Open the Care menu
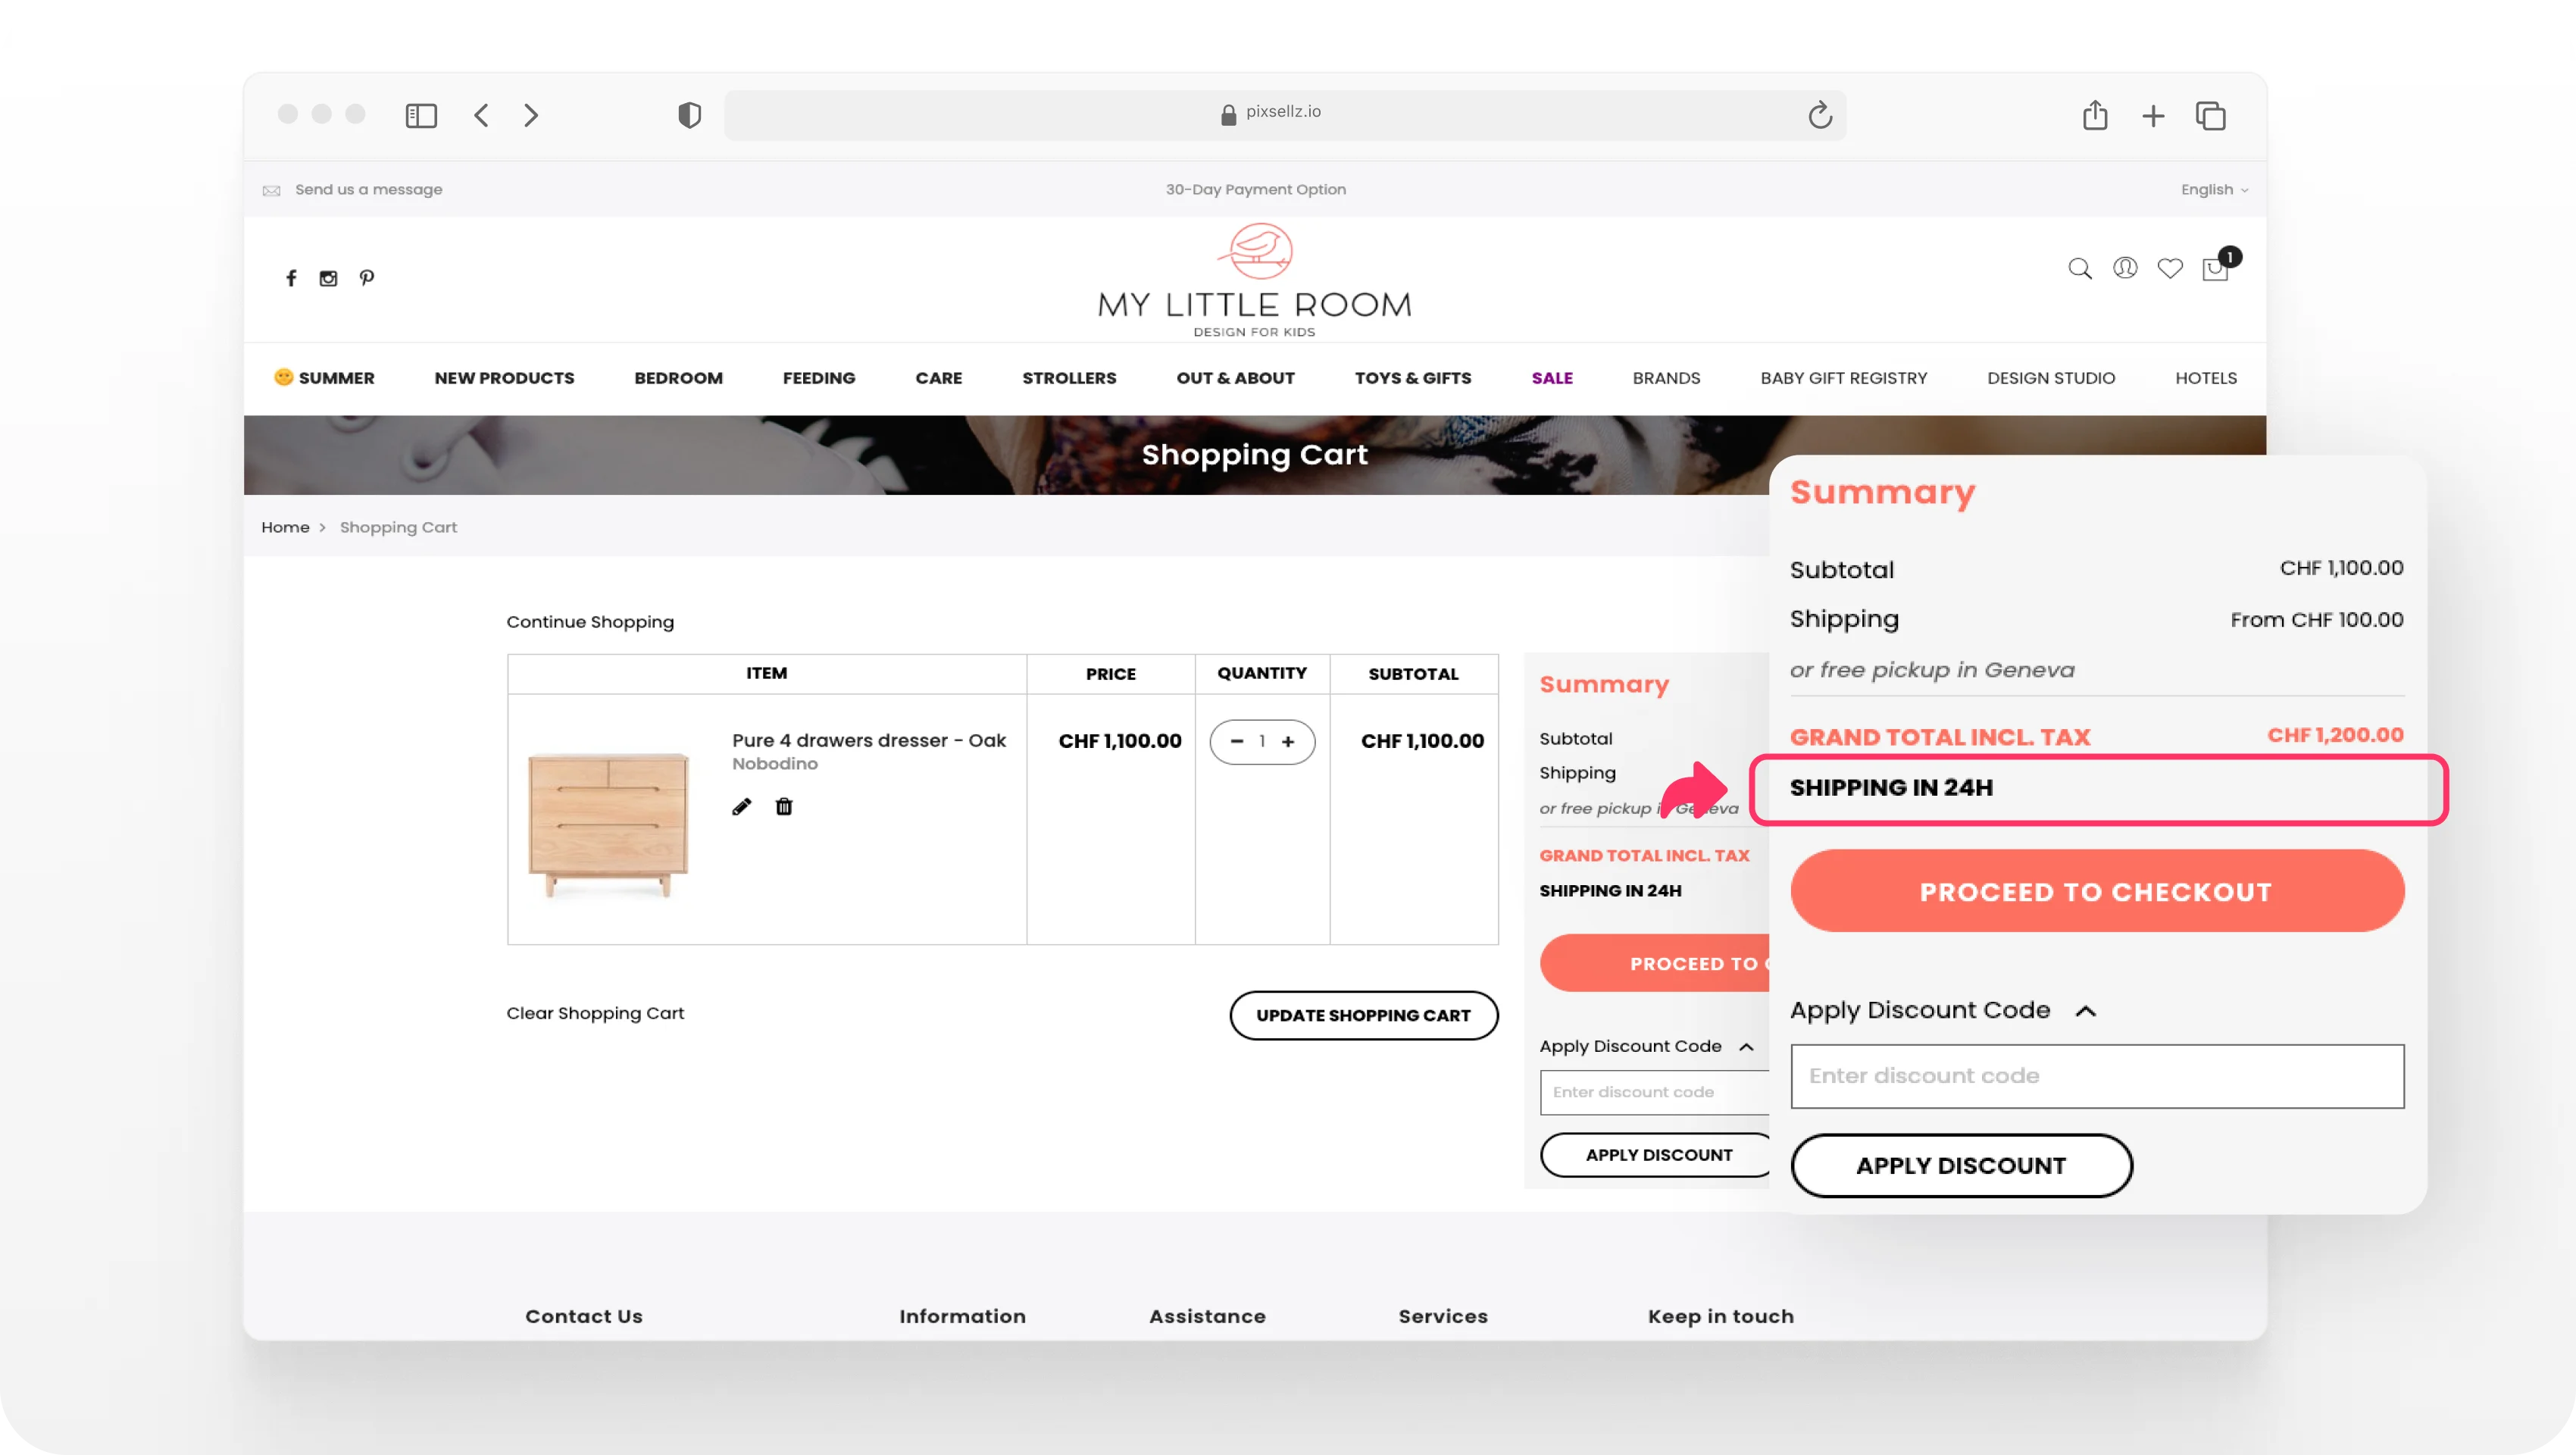This screenshot has height=1455, width=2576. (x=938, y=378)
